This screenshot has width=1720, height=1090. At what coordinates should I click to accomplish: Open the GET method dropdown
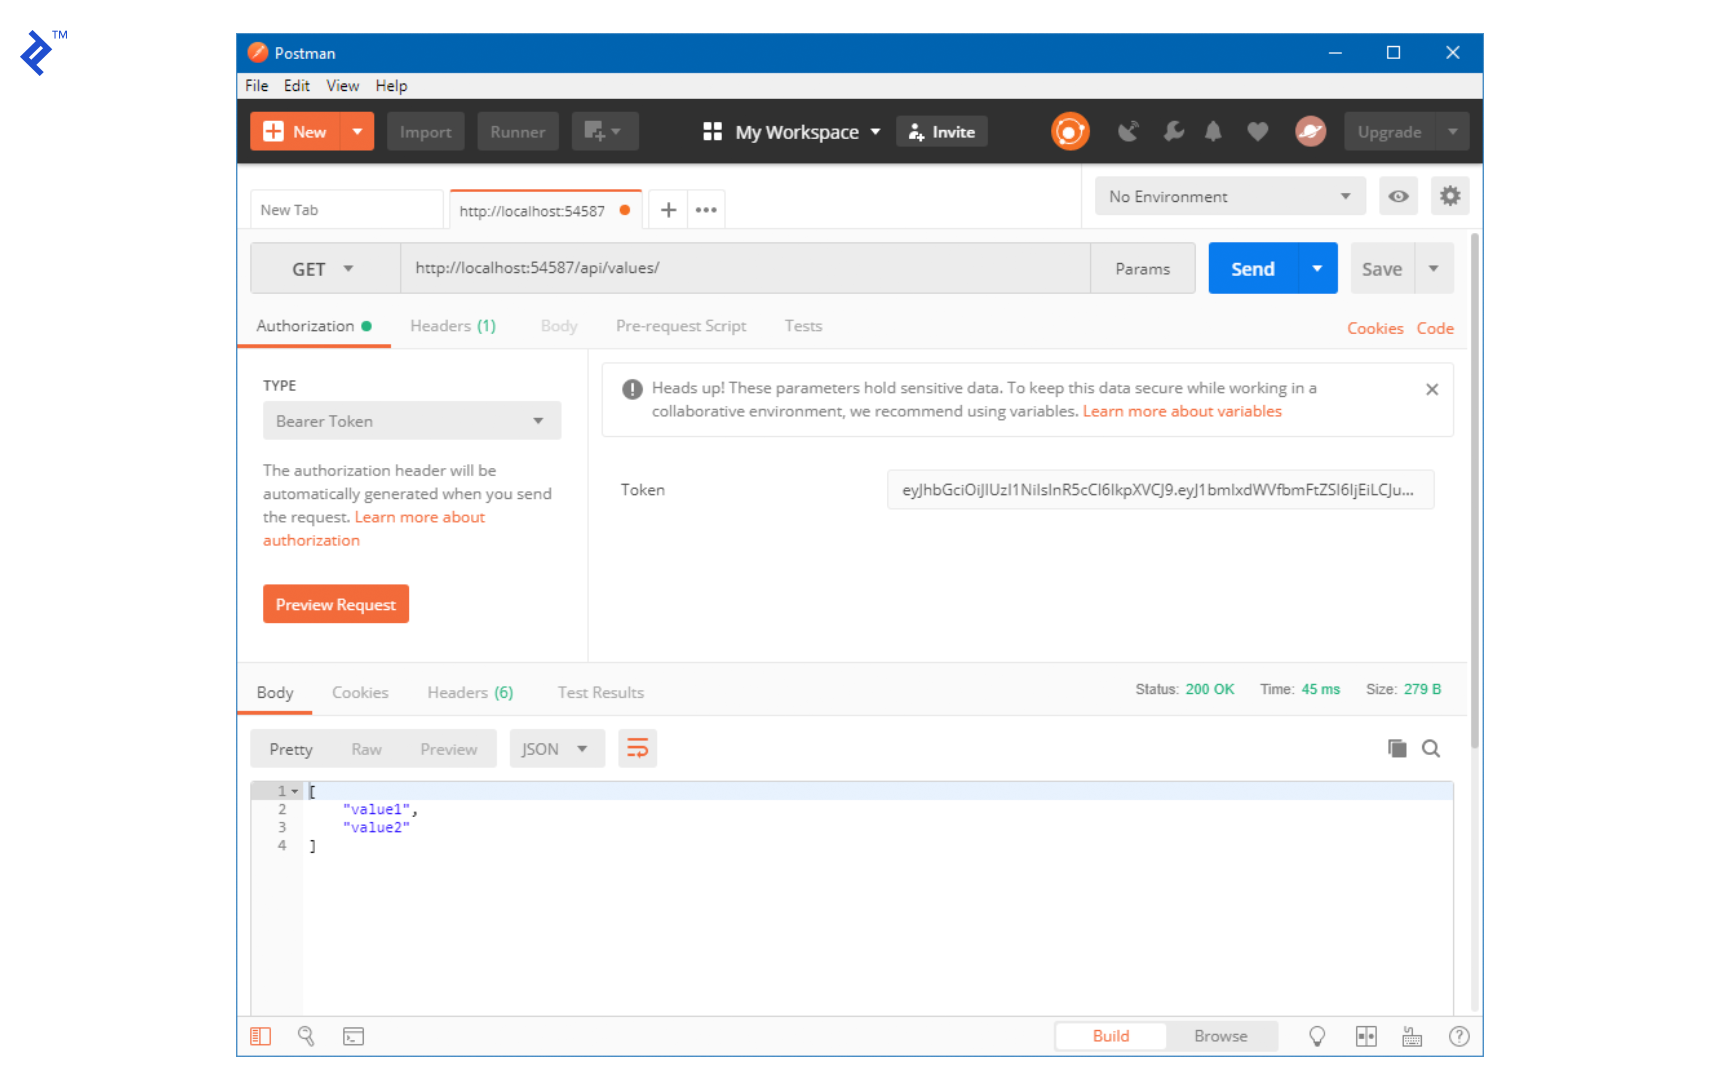[324, 268]
